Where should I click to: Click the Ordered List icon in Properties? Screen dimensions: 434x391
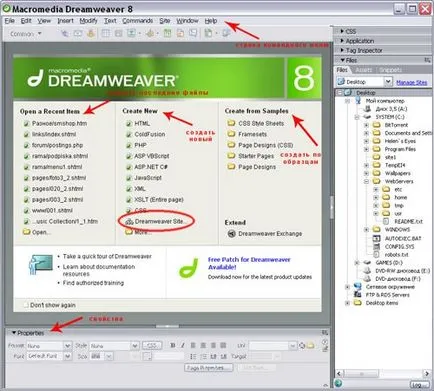pos(203,356)
